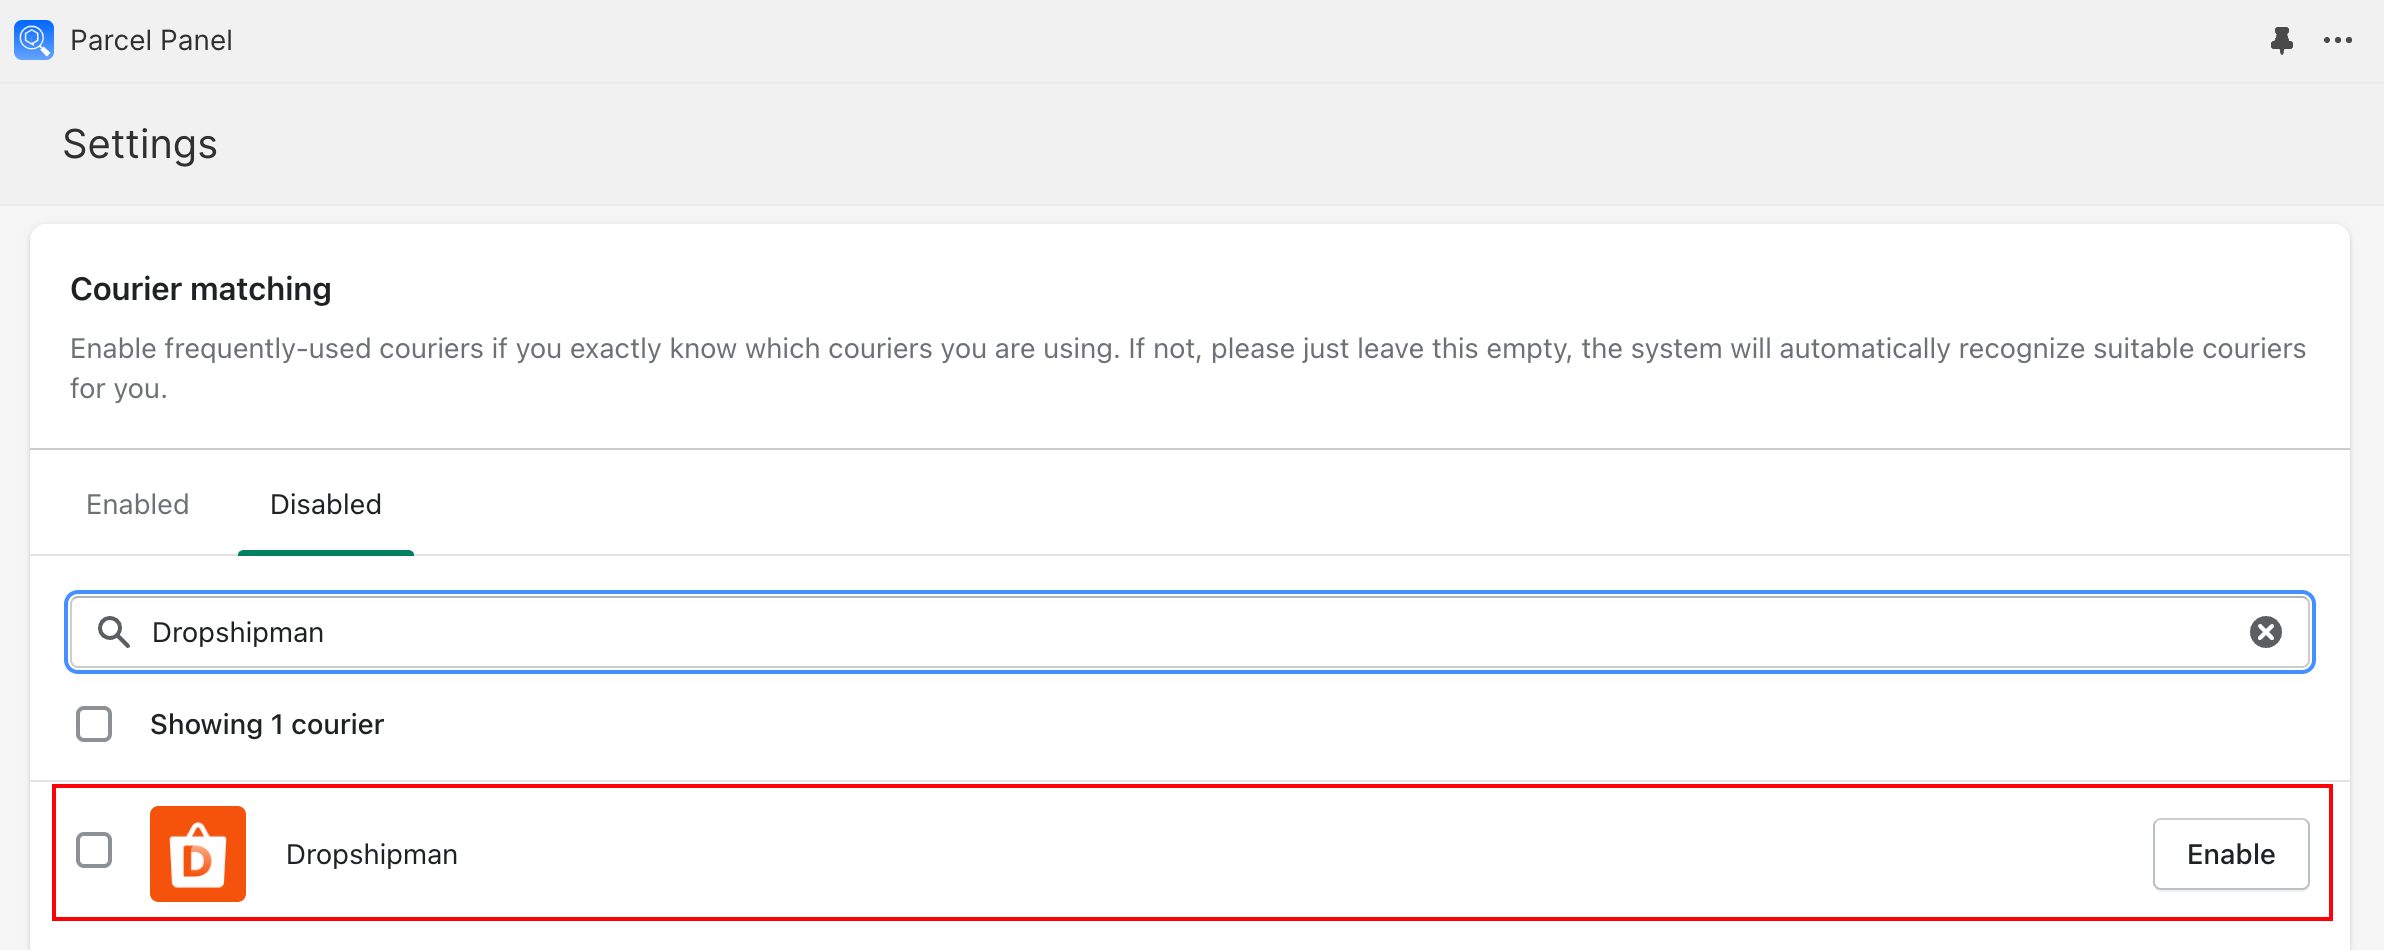Enable the Dropshipman courier
2384x950 pixels.
(x=2231, y=854)
